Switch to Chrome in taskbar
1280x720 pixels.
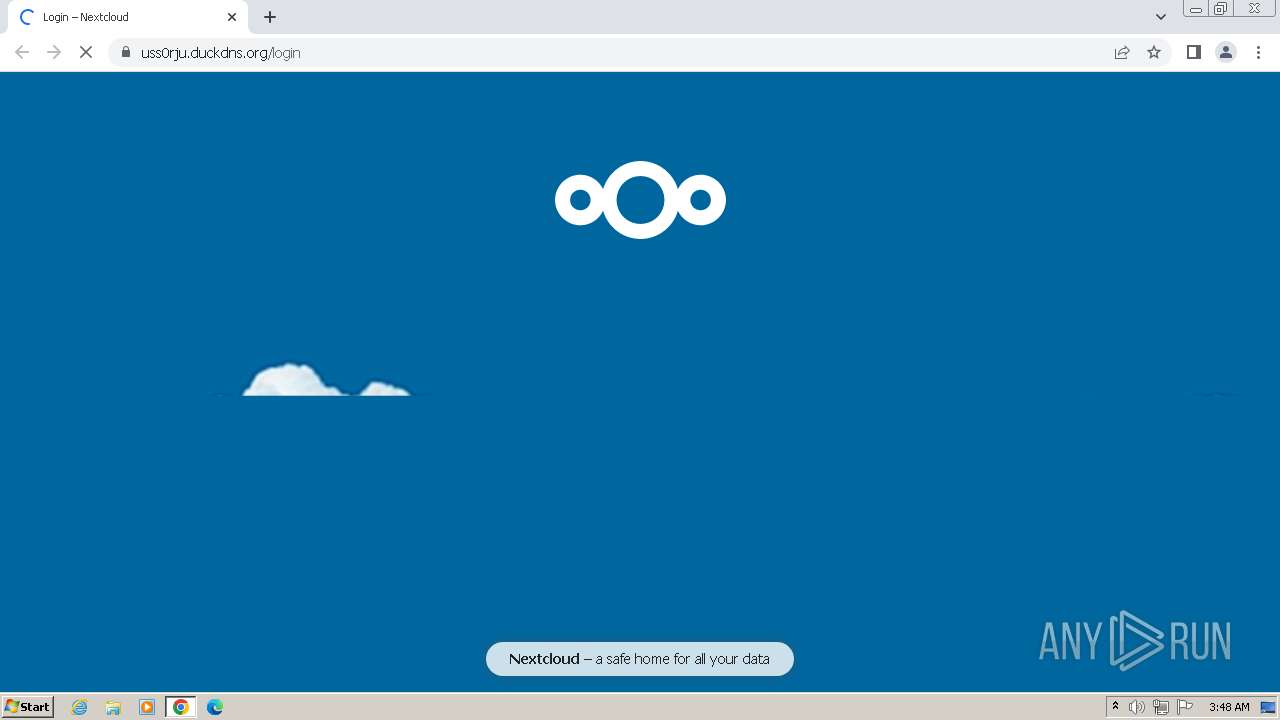click(x=181, y=707)
